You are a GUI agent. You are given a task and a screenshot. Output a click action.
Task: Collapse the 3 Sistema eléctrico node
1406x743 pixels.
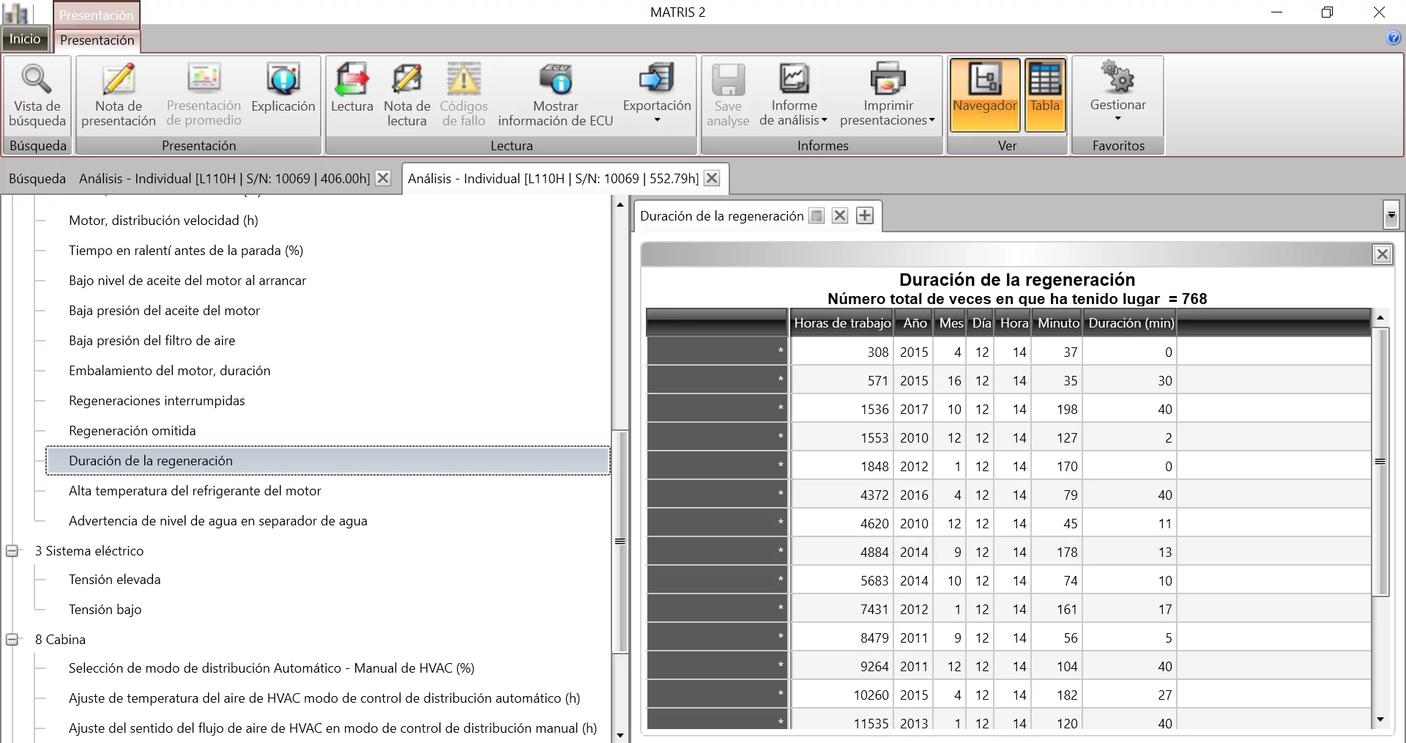click(x=13, y=551)
